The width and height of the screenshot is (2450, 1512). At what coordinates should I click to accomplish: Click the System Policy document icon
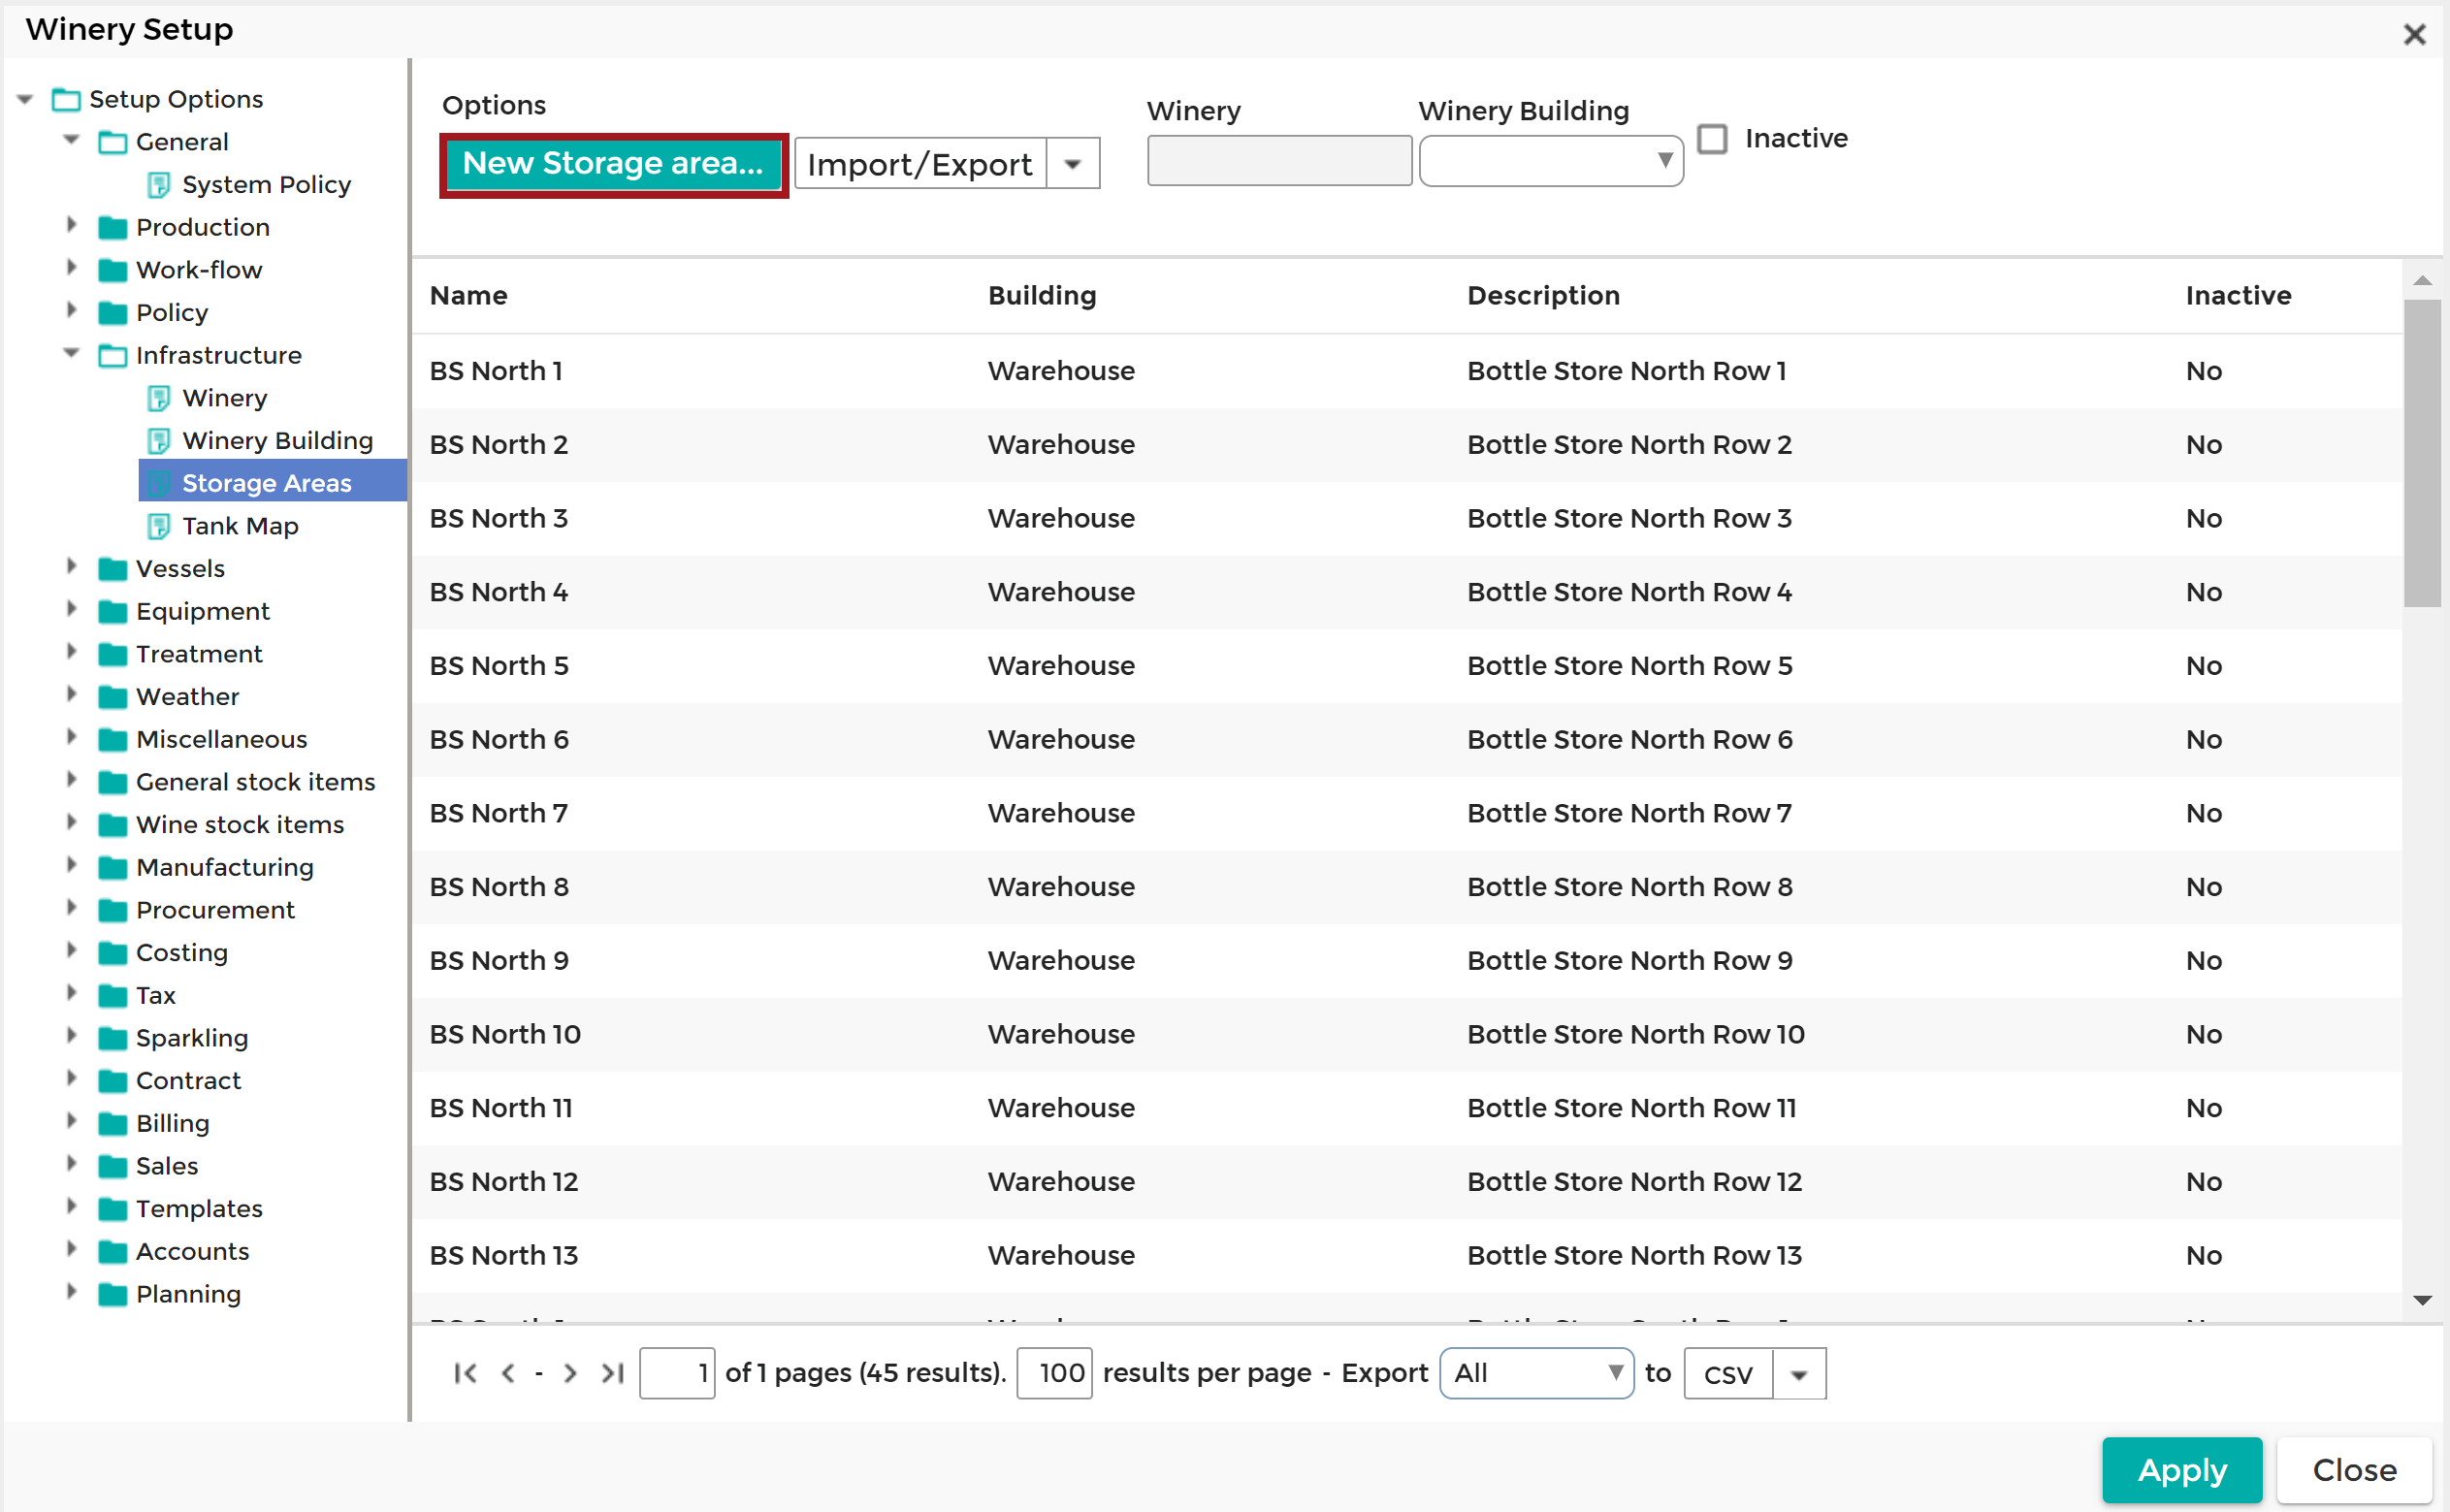(158, 185)
